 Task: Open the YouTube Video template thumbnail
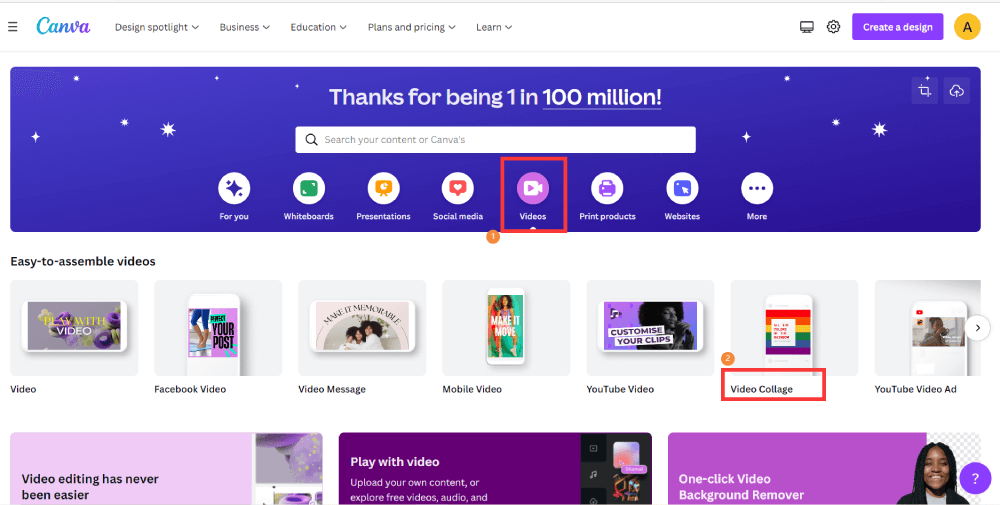tap(651, 328)
